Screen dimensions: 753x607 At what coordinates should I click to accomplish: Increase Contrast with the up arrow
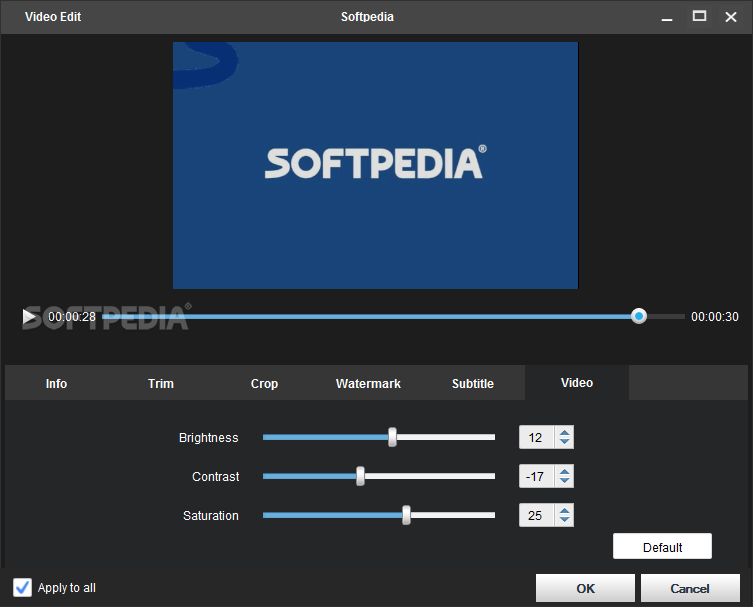[x=564, y=471]
